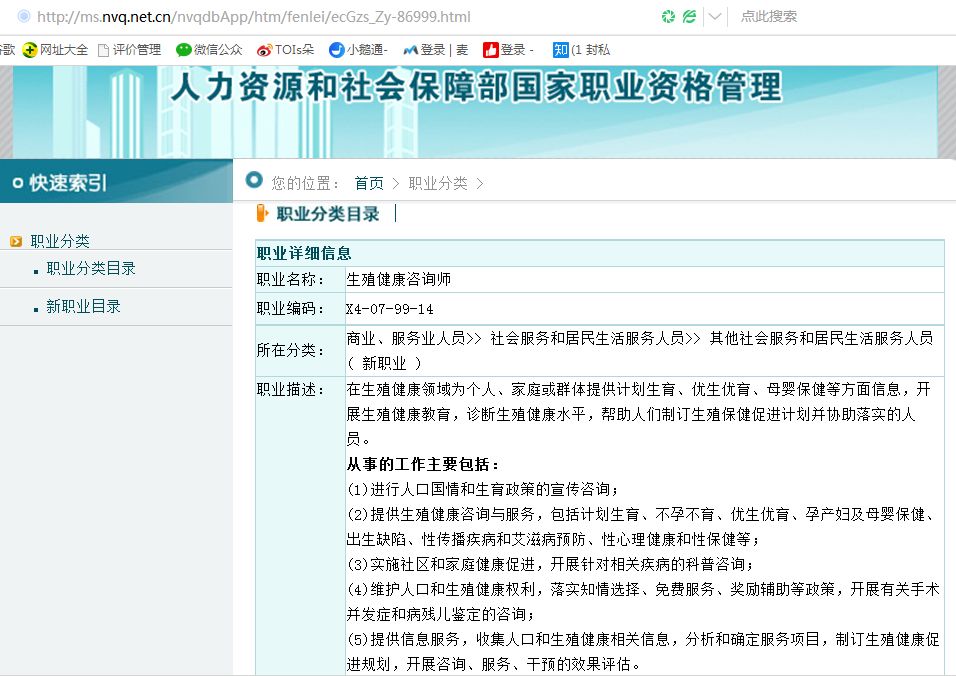Click 职业分类 in the breadcrumb
The height and width of the screenshot is (676, 956).
[x=438, y=183]
